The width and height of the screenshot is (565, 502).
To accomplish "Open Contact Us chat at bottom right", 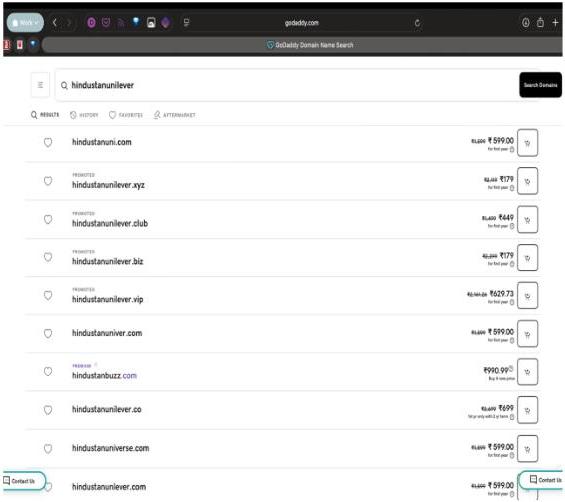I will point(542,480).
